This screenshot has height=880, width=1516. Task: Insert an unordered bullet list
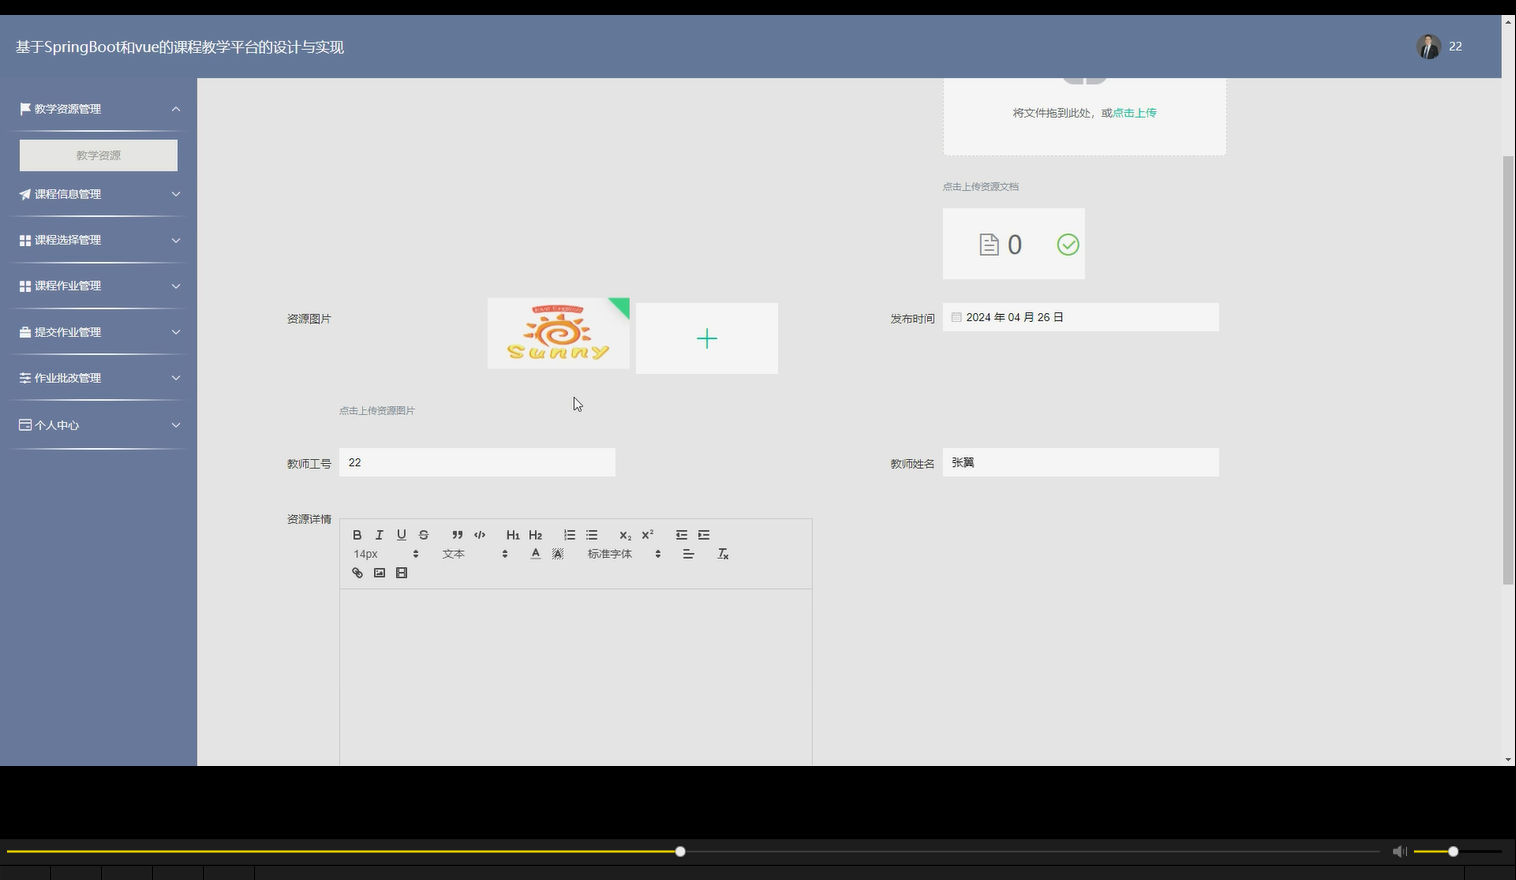592,535
